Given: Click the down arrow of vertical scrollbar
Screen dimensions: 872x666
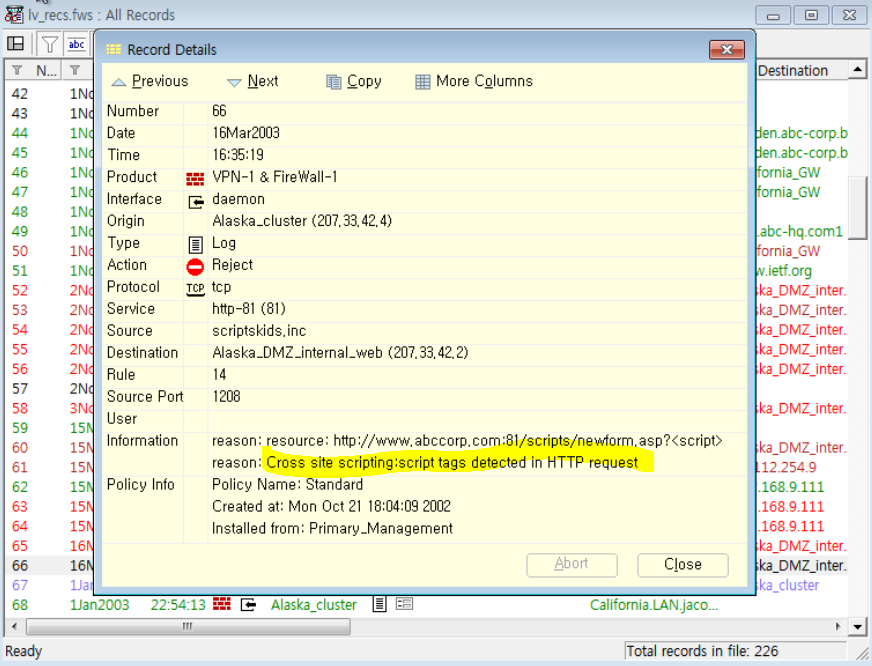Looking at the screenshot, I should click(857, 627).
